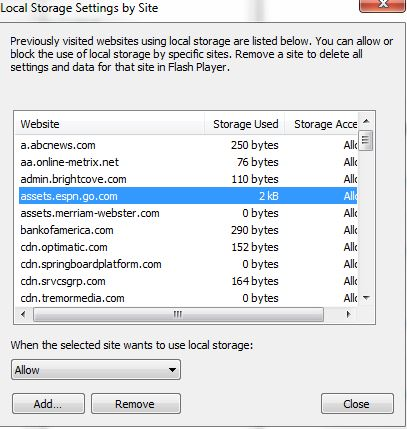This screenshot has width=407, height=429.
Task: Click the list's vertical scroll up arrow
Action: [366, 122]
